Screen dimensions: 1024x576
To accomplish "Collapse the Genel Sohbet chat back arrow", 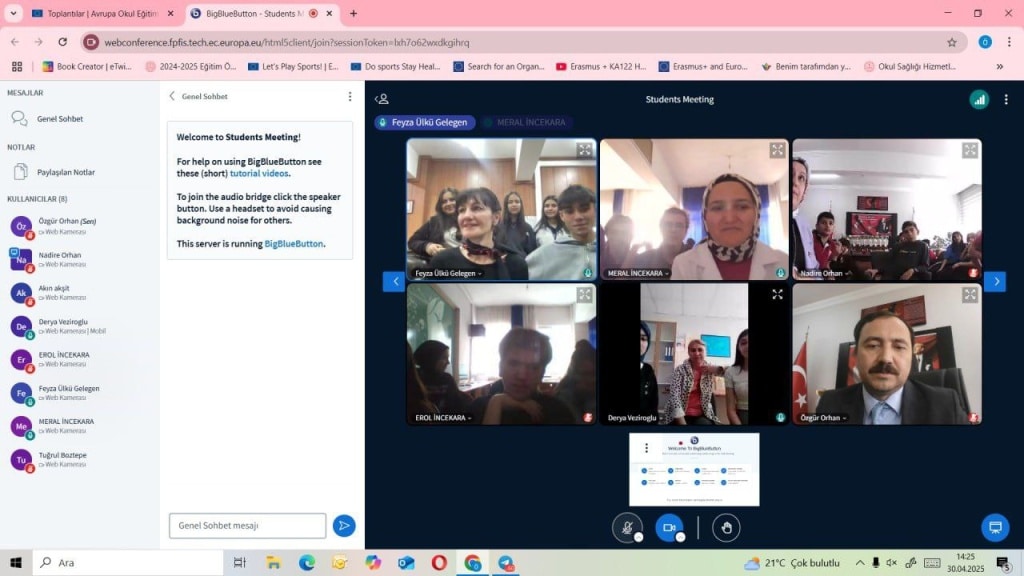I will (172, 96).
